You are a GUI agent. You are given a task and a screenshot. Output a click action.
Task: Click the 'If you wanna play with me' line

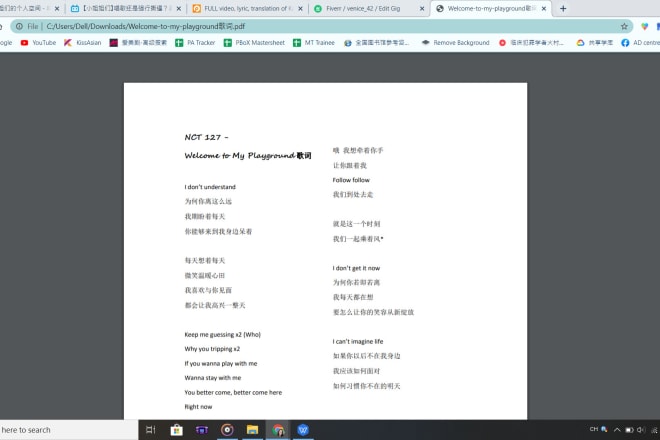221,364
